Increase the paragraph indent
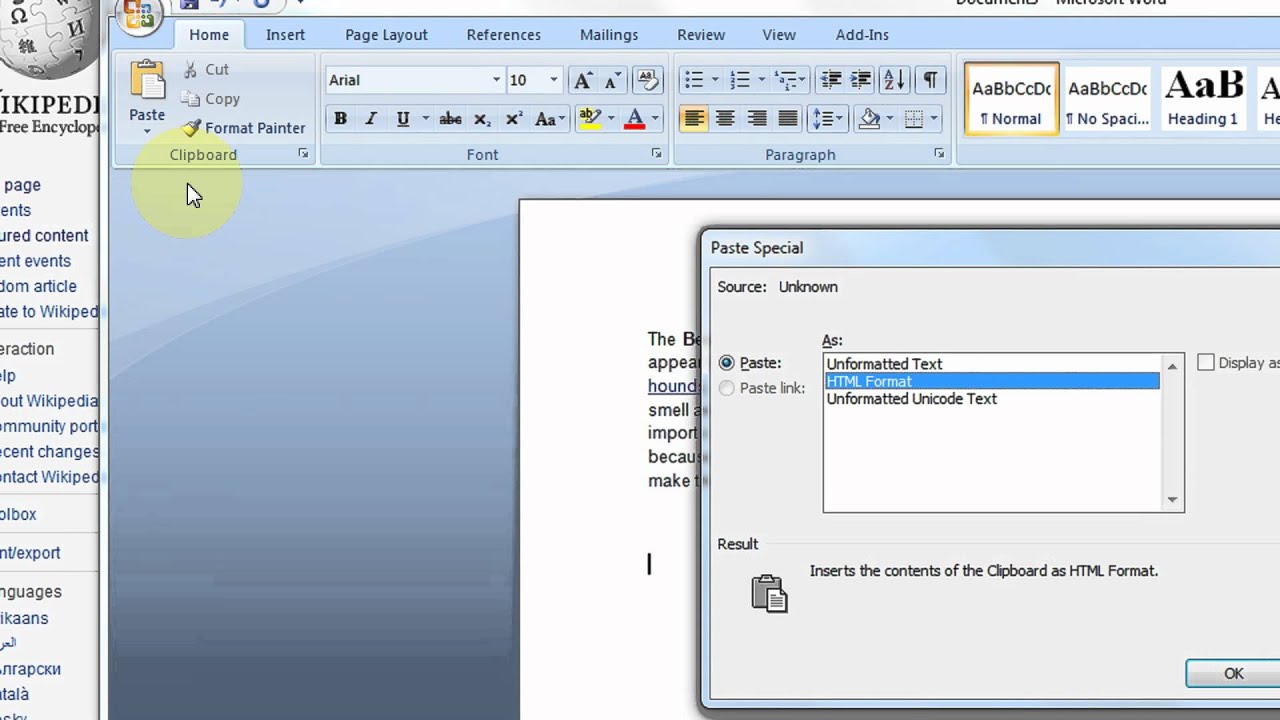Viewport: 1280px width, 720px height. click(862, 80)
